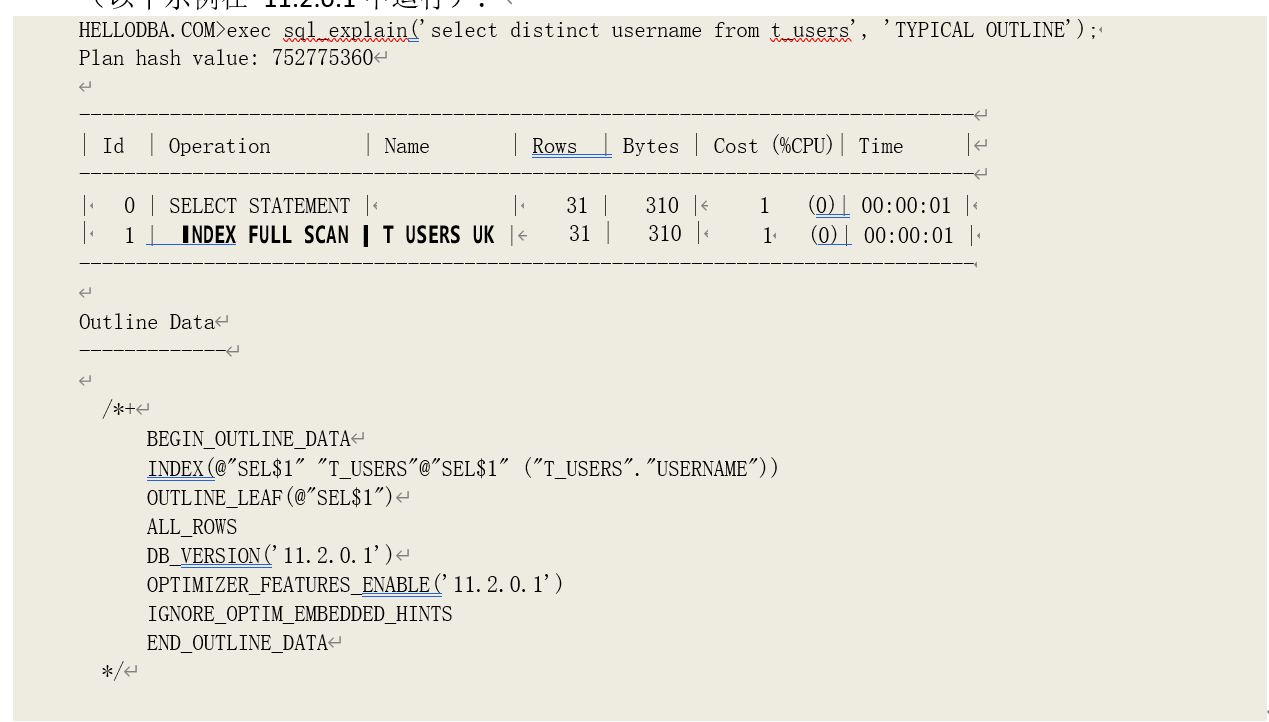The width and height of the screenshot is (1269, 722).
Task: Click the Operation column header
Action: click(x=219, y=147)
